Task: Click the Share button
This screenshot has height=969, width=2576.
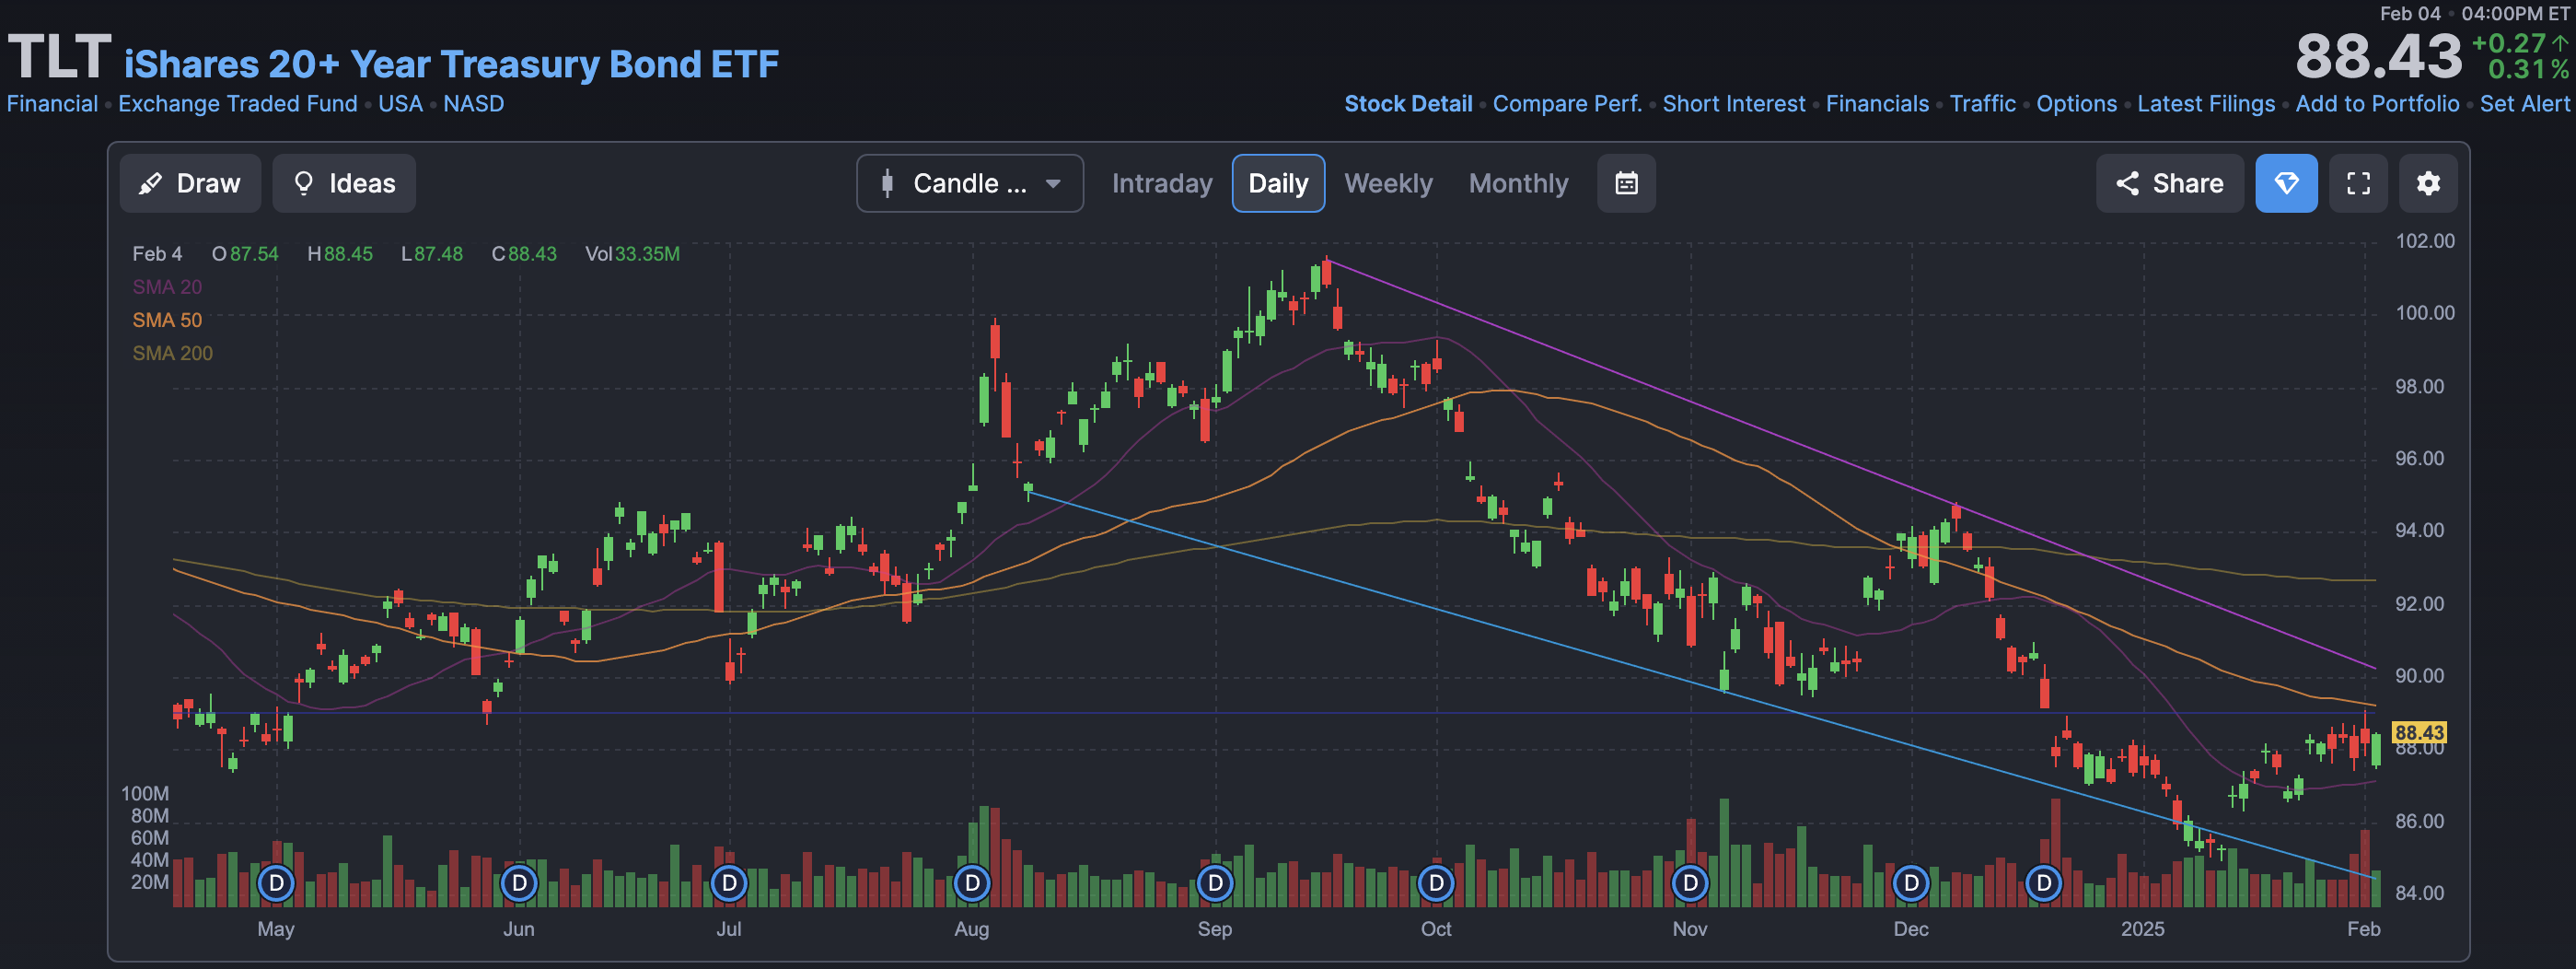Action: coord(2169,183)
